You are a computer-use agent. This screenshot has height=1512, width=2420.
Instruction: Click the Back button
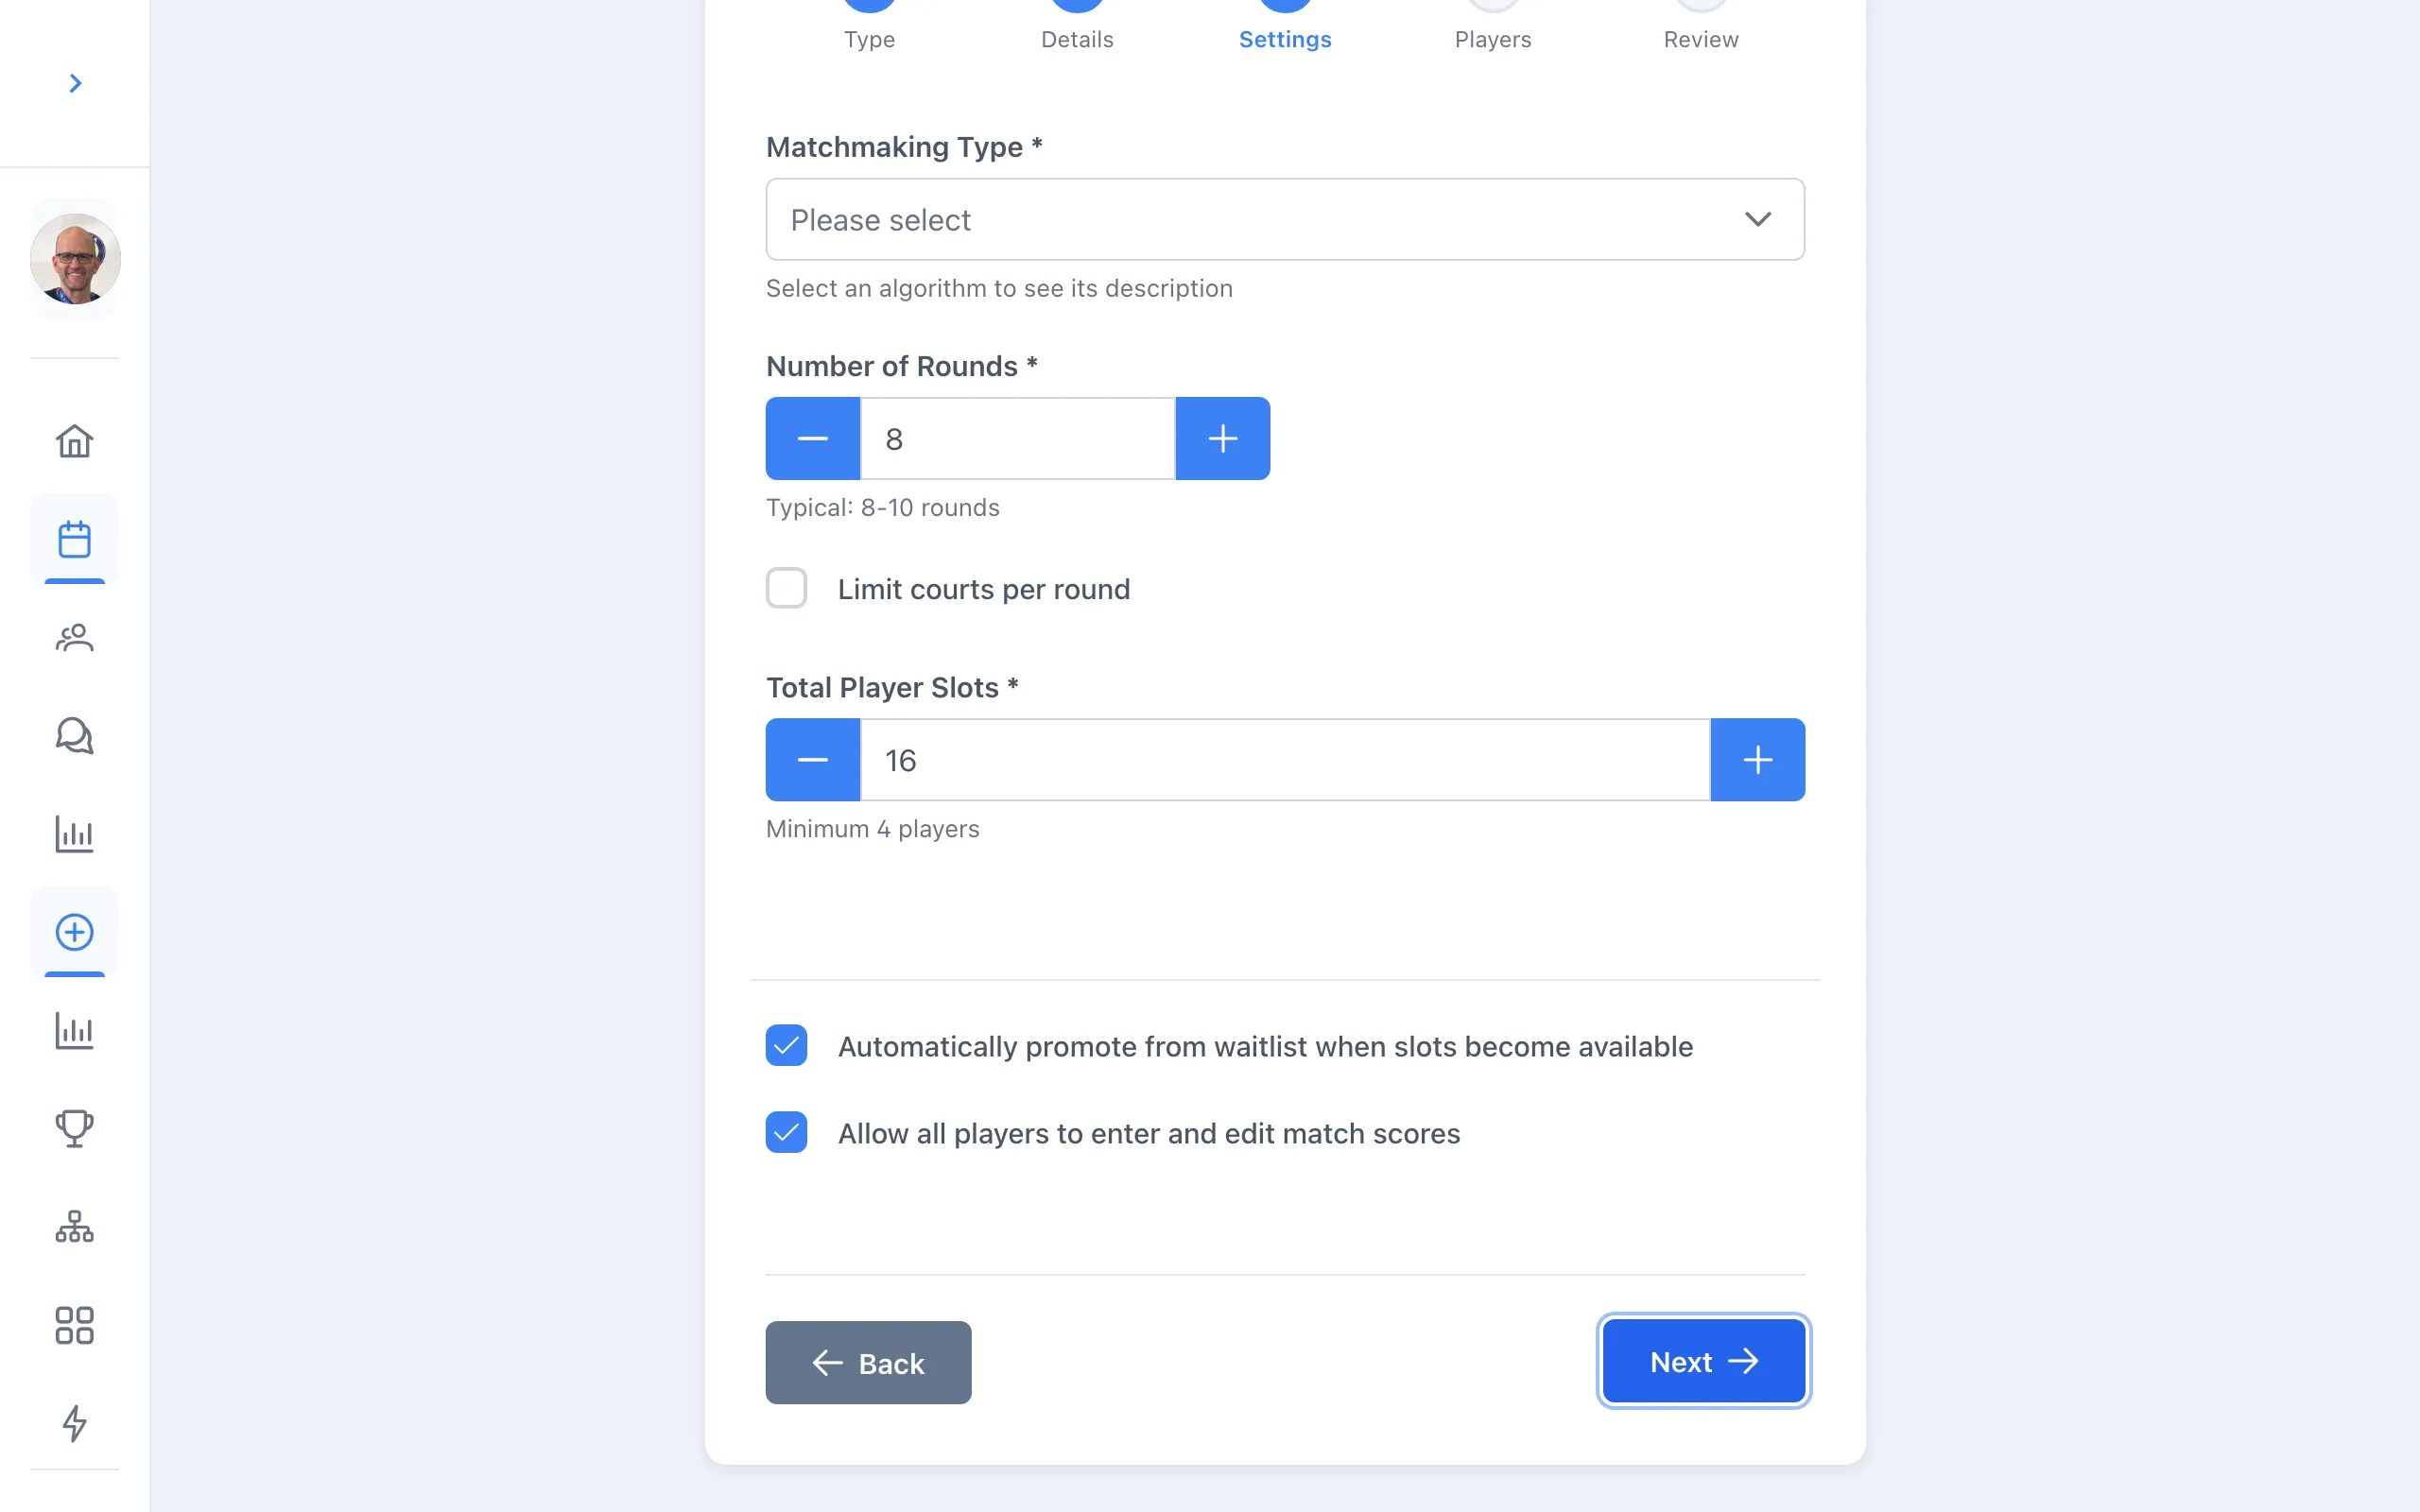point(868,1362)
